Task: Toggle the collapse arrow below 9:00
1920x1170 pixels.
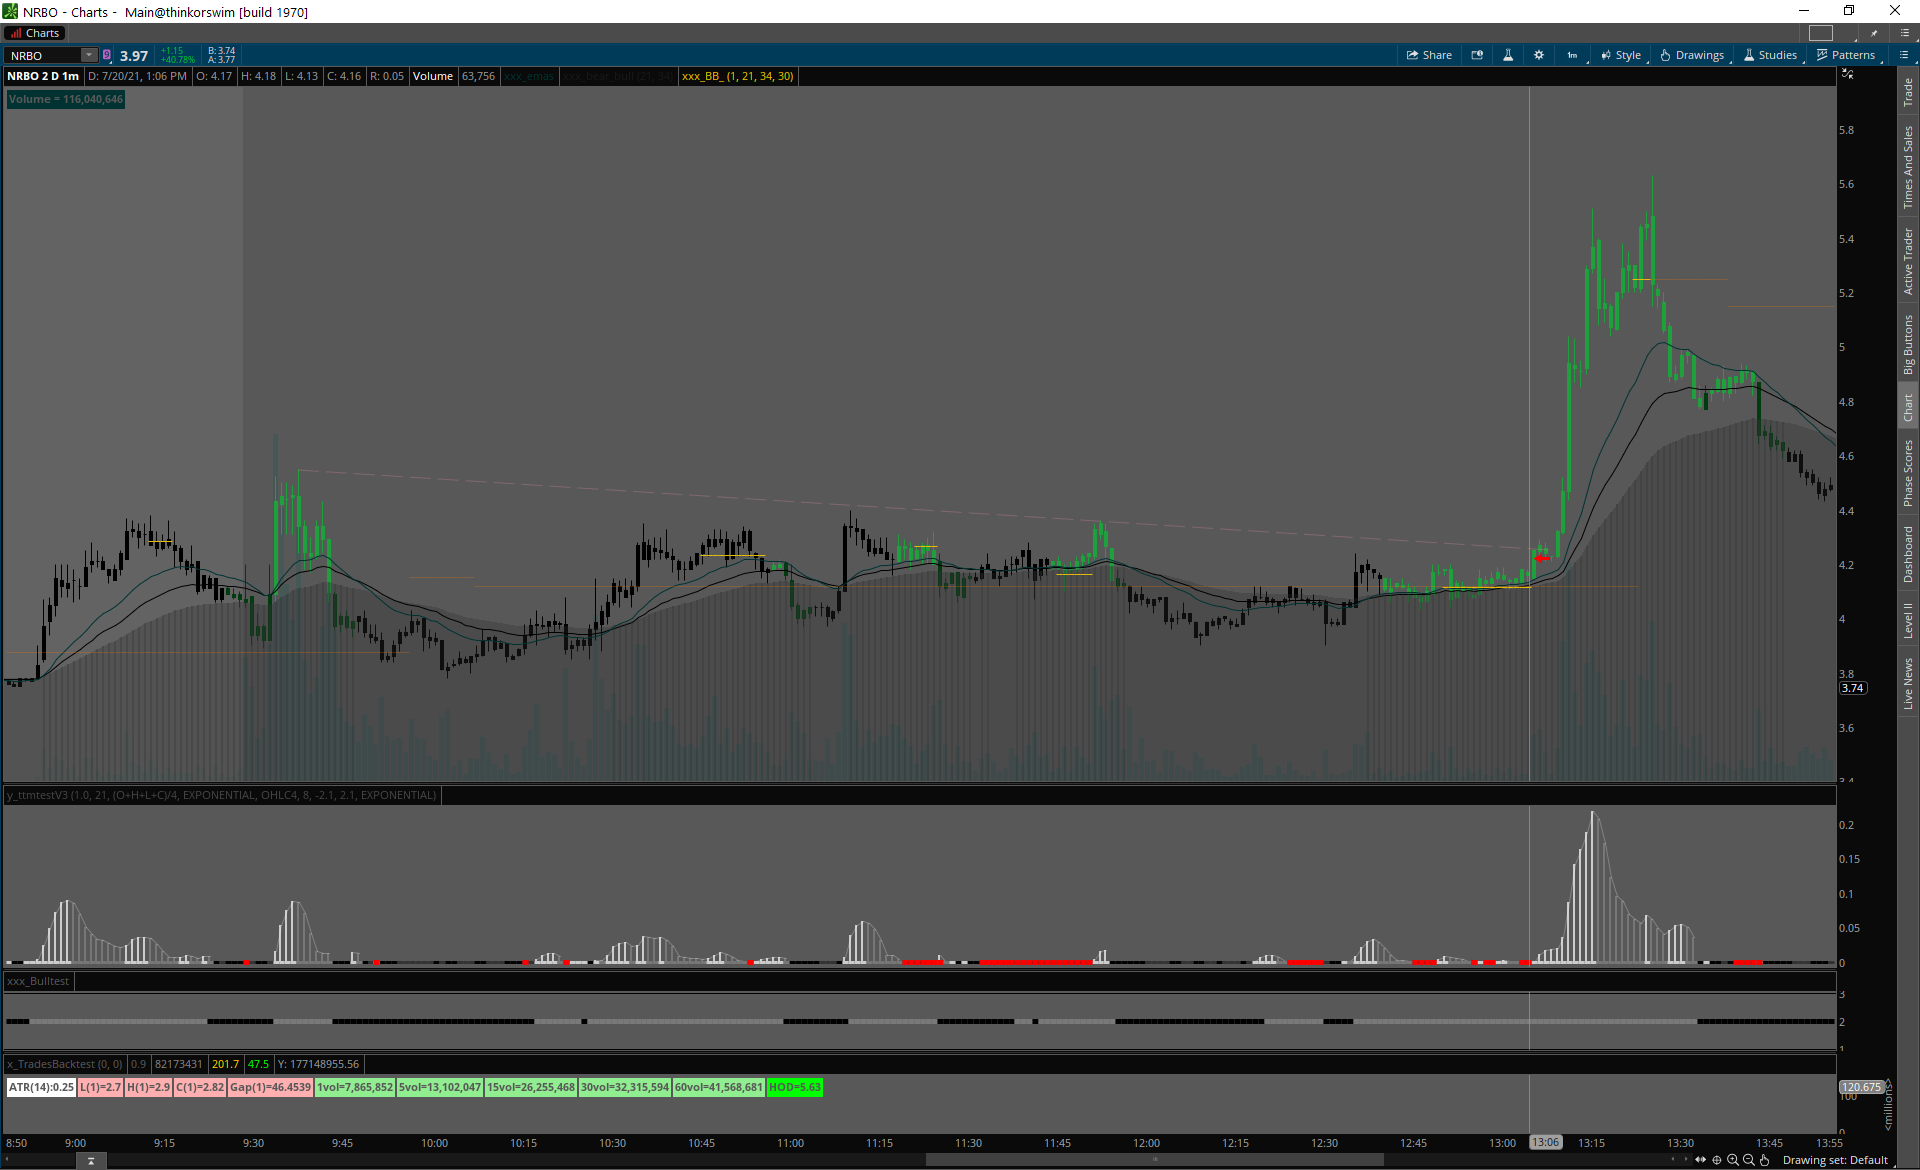Action: tap(91, 1161)
